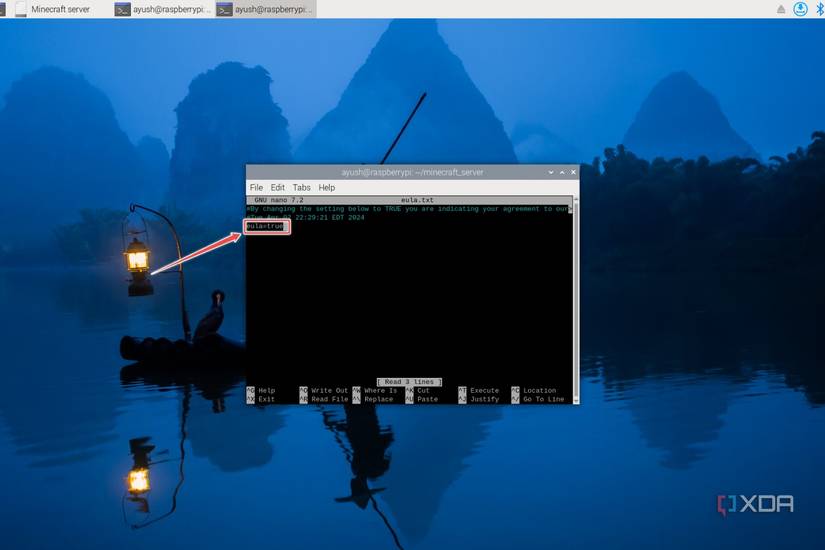Click the Execute shortcut label
Screen dimensions: 825x550
pos(484,391)
